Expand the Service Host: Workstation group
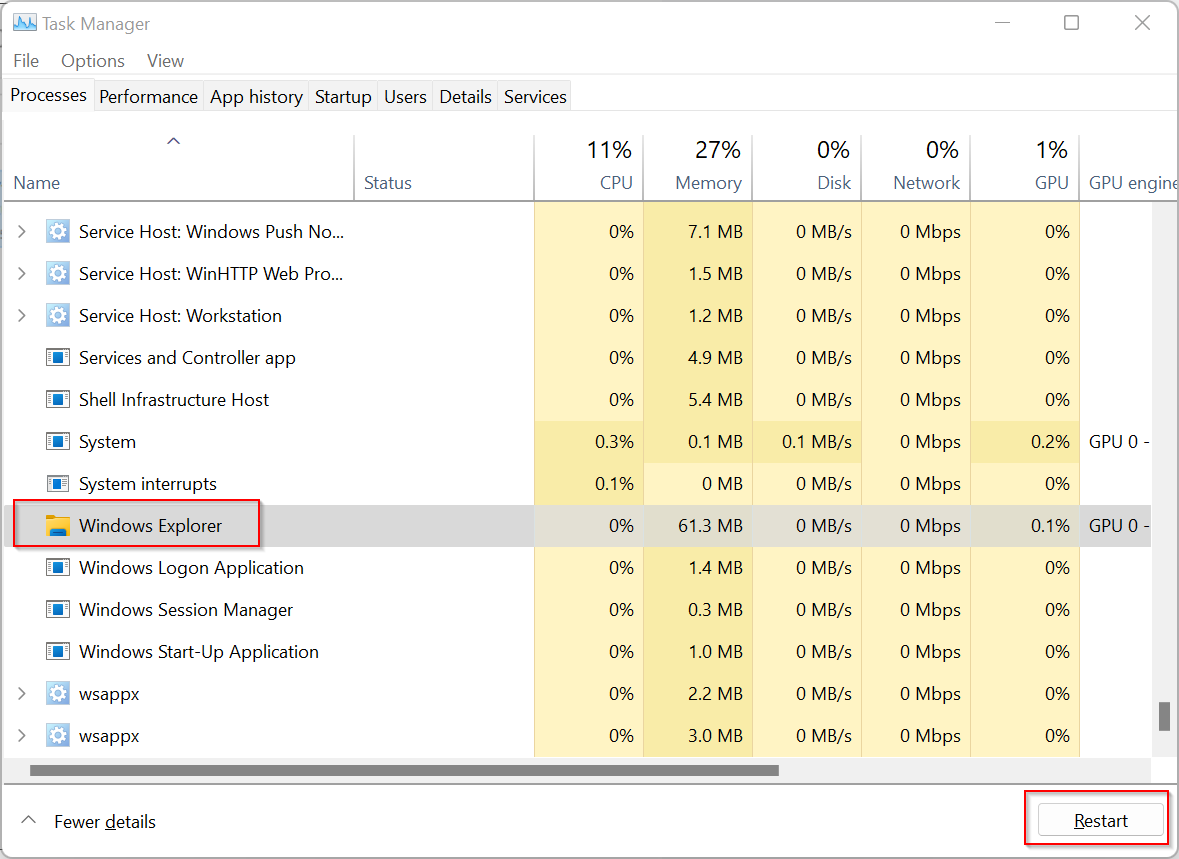Viewport: 1179px width, 859px height. (x=22, y=316)
